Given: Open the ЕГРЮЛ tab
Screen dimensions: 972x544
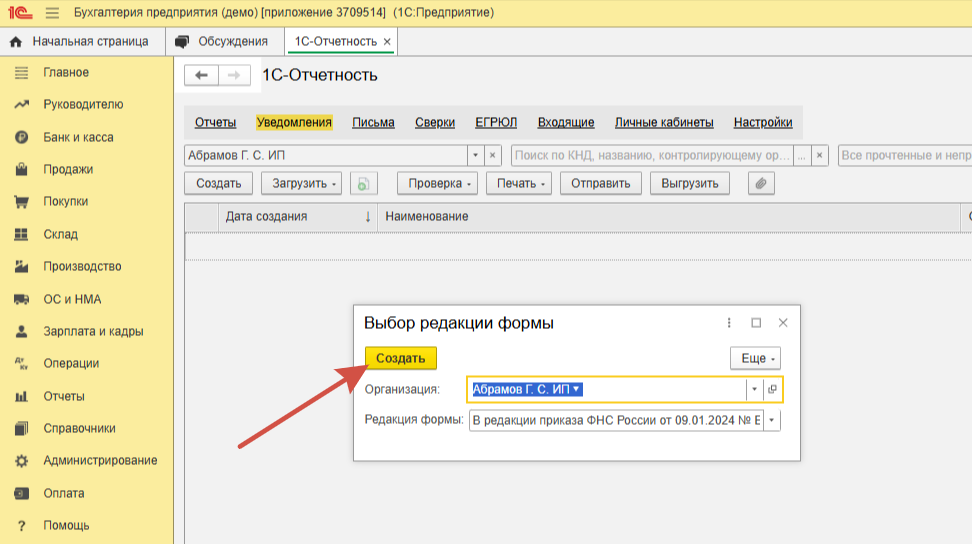Looking at the screenshot, I should coord(496,123).
